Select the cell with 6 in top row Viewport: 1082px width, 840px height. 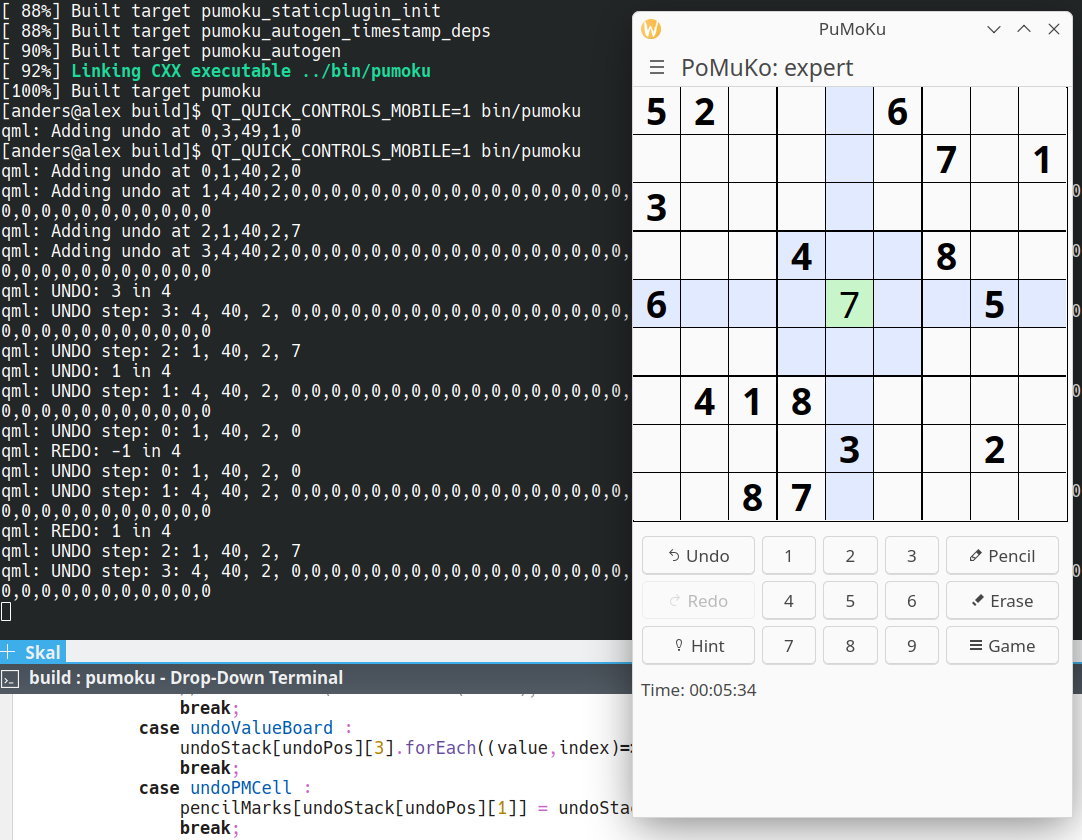(898, 110)
